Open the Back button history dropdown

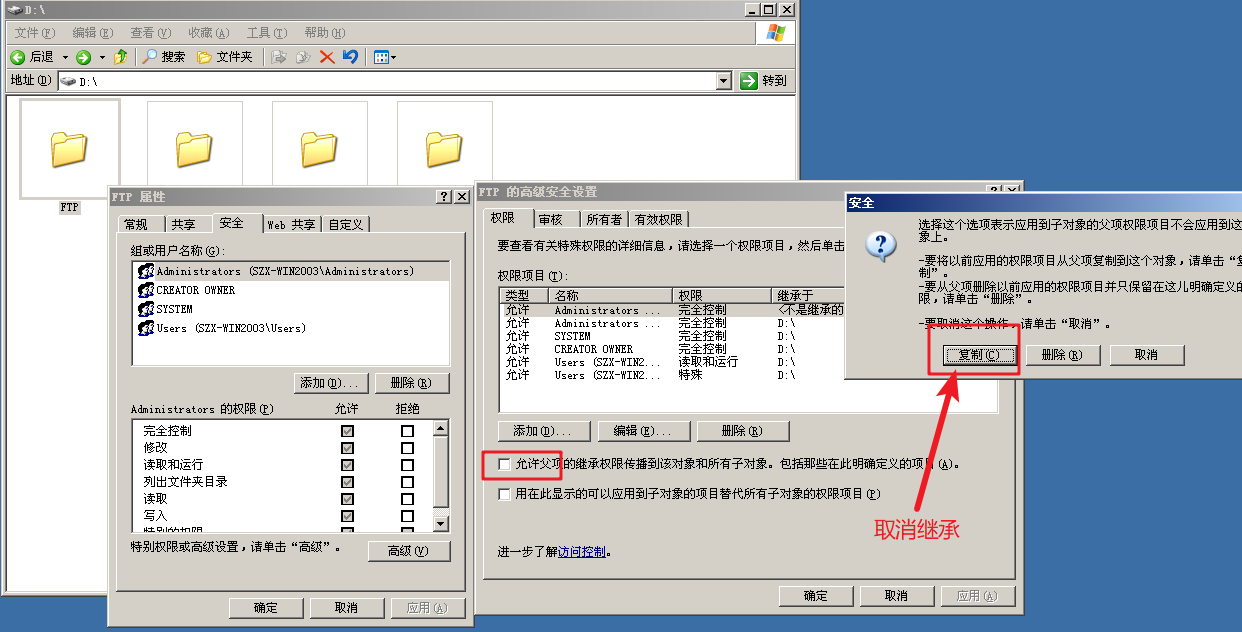pos(64,57)
